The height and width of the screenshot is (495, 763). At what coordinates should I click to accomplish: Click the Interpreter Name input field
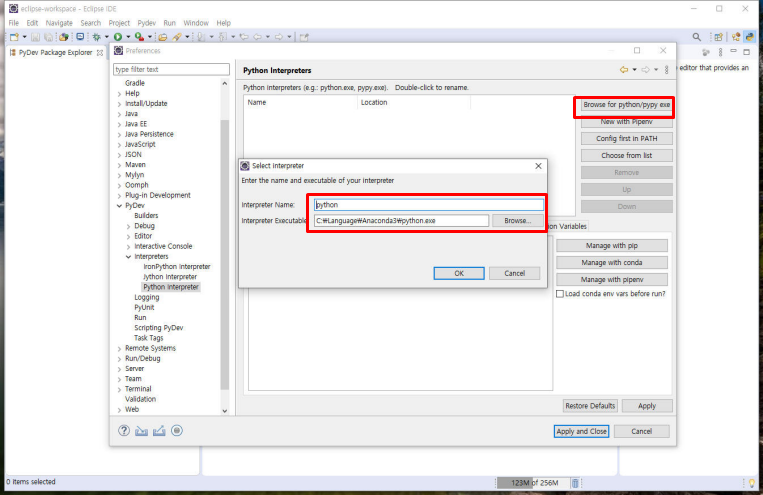(x=429, y=205)
